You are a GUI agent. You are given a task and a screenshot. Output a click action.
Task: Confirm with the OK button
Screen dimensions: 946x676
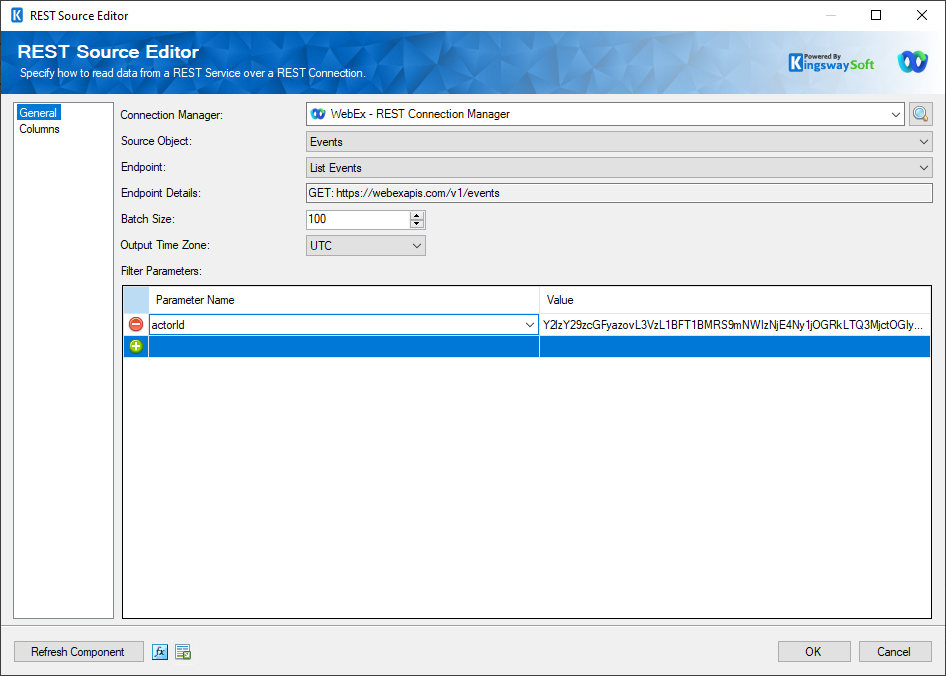coord(814,652)
